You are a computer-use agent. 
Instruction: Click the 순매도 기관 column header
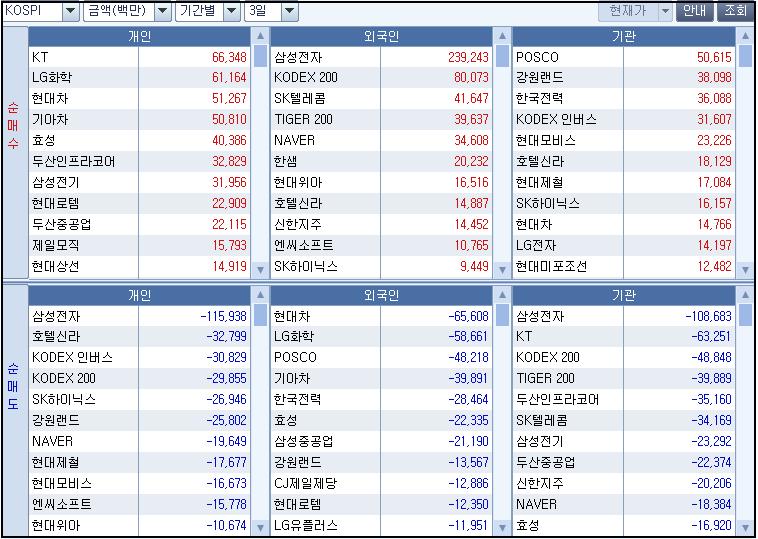click(x=624, y=295)
